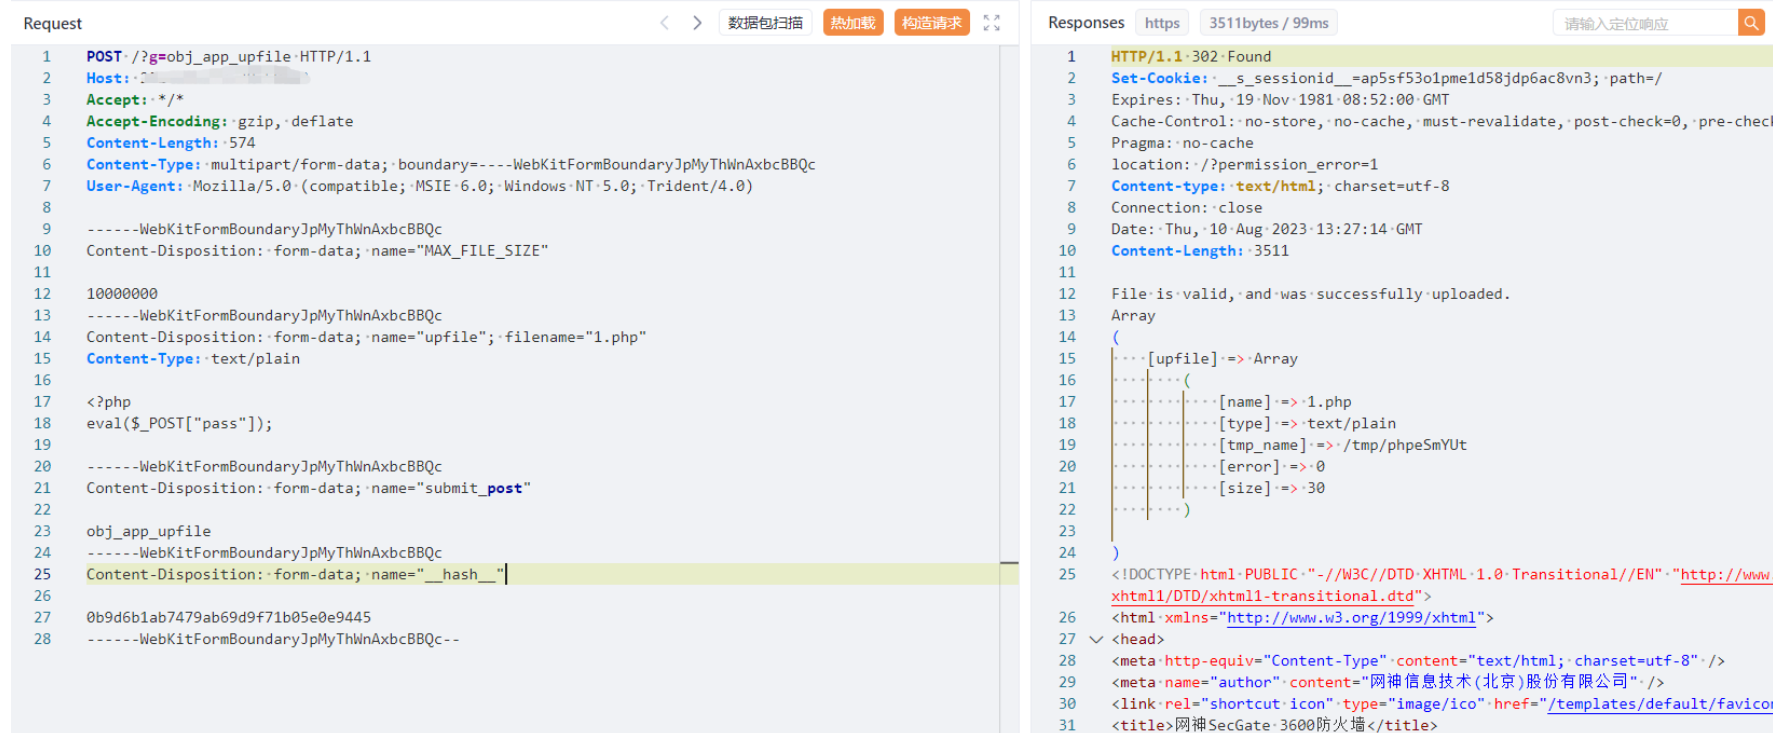1773x733 pixels.
Task: Click the 3511bytes / 99ms response info
Action: click(x=1269, y=23)
